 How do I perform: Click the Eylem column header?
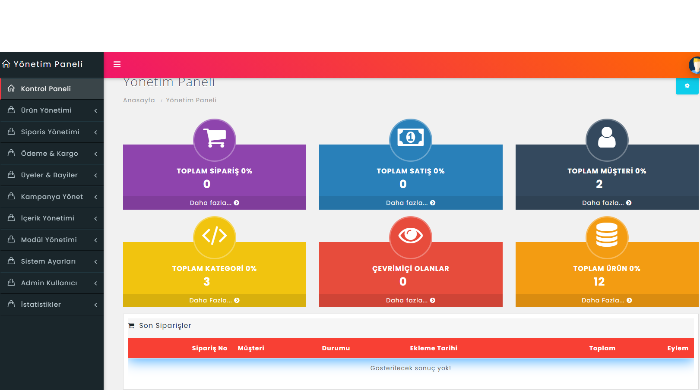coord(678,348)
